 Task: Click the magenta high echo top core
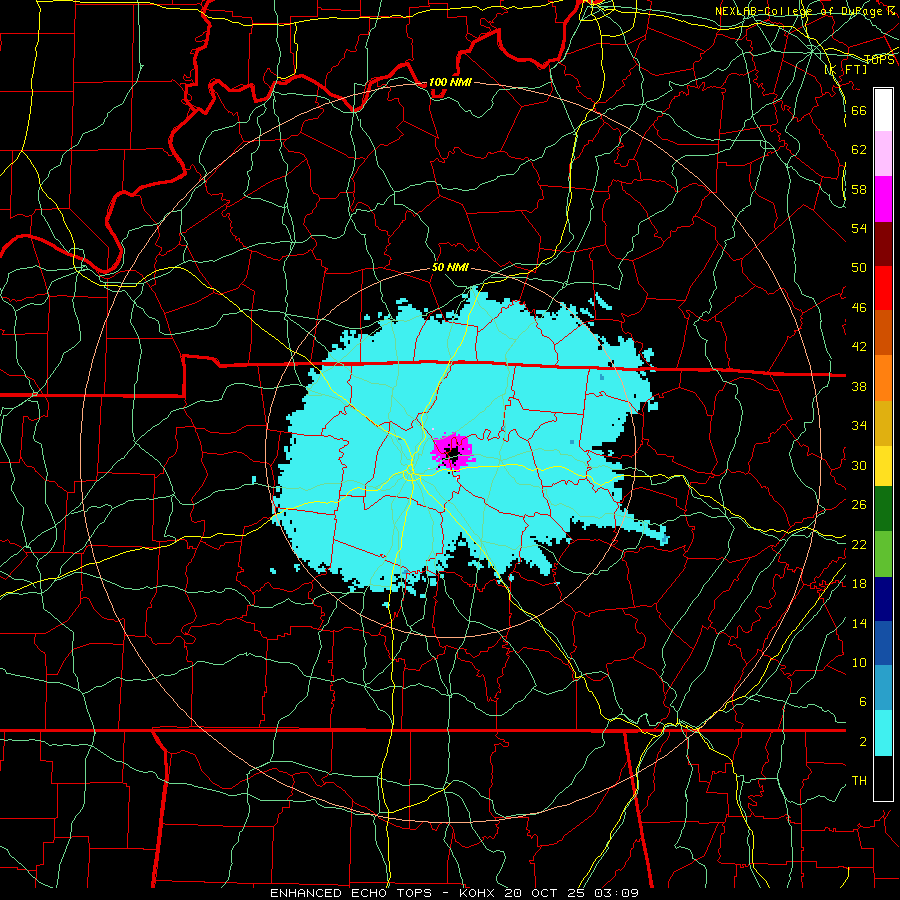(452, 451)
